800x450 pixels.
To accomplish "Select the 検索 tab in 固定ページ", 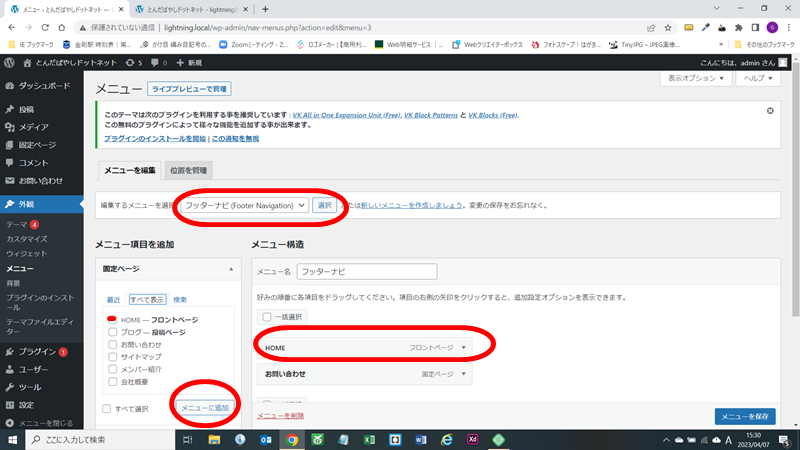I will (x=180, y=299).
